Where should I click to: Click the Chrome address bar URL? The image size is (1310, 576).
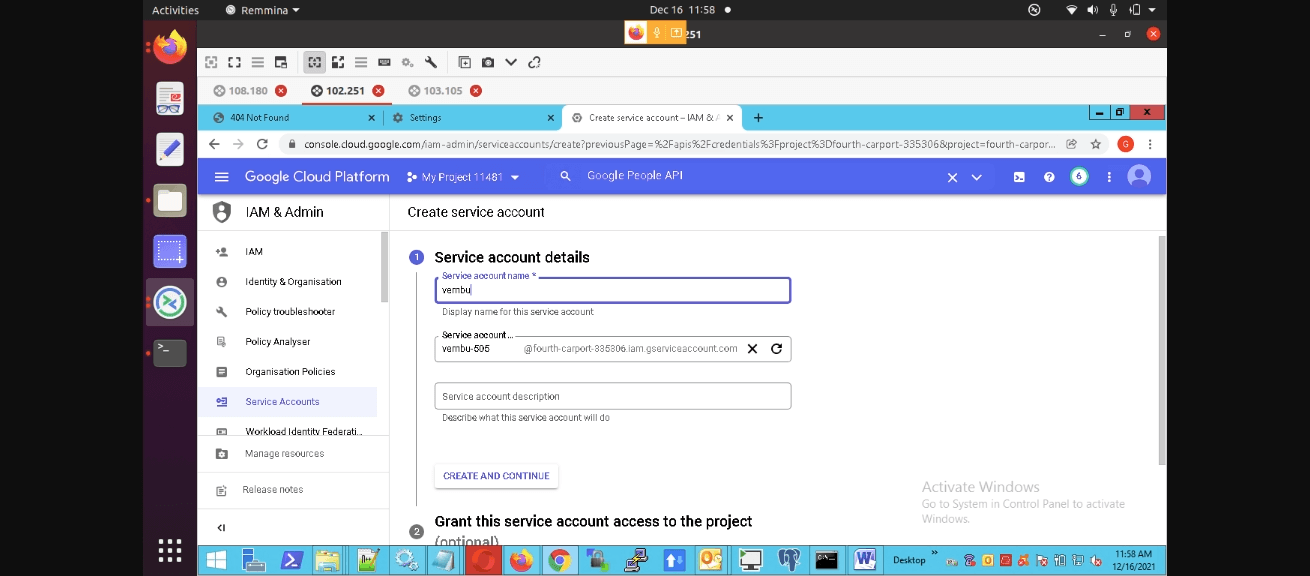679,144
